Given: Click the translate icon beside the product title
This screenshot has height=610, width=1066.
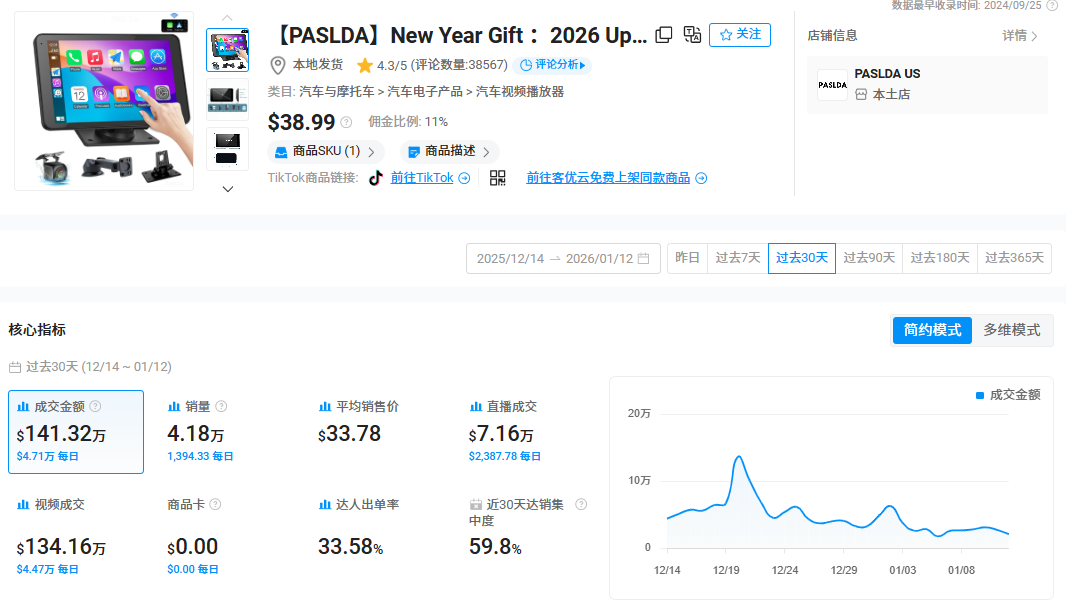Looking at the screenshot, I should click(x=691, y=35).
